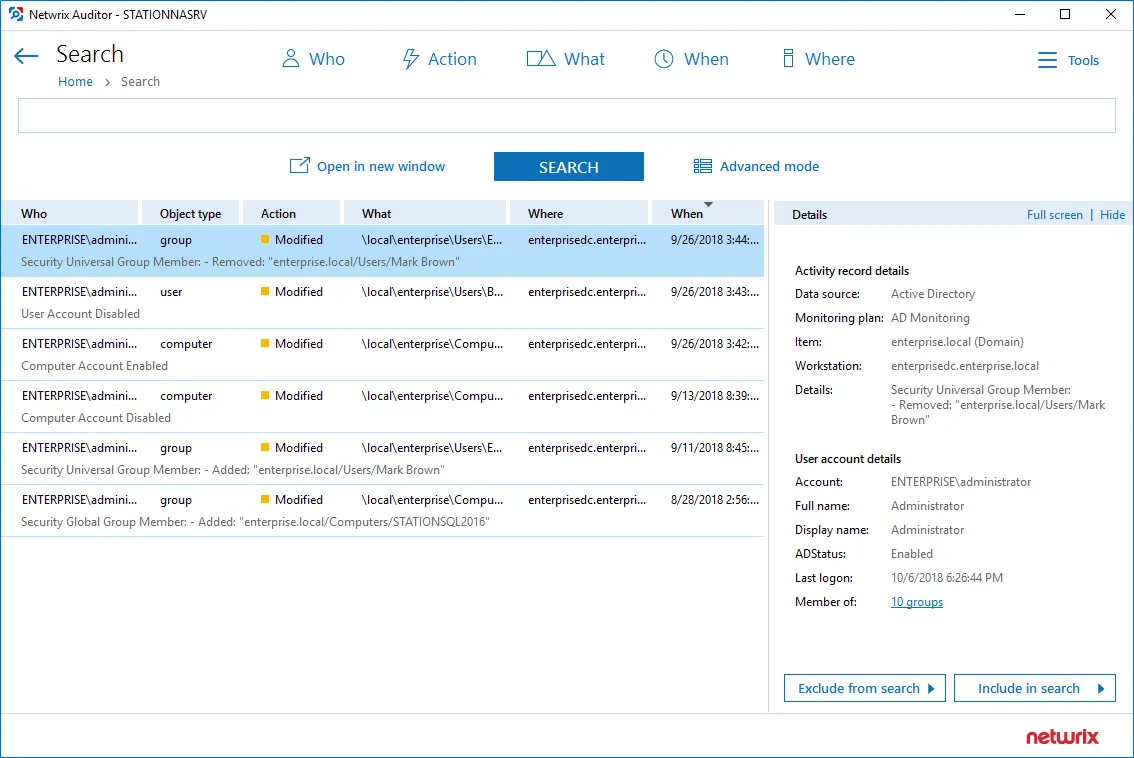
Task: Add a Who filter via person icon
Action: click(x=291, y=59)
